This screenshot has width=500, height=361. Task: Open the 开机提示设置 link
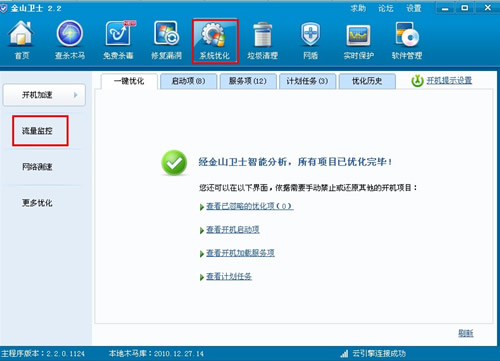click(x=449, y=80)
